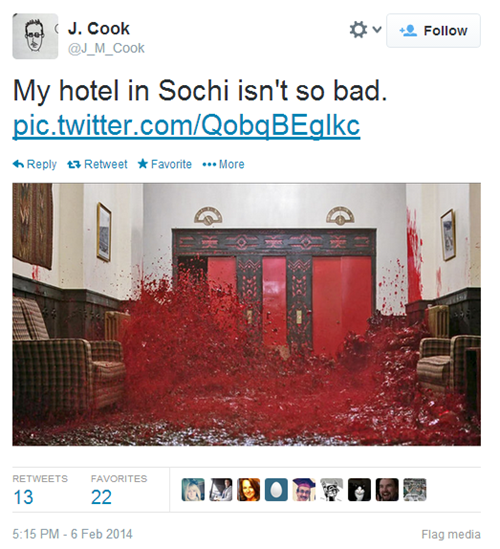
Task: Open the blonde woman's avatar
Action: [193, 489]
